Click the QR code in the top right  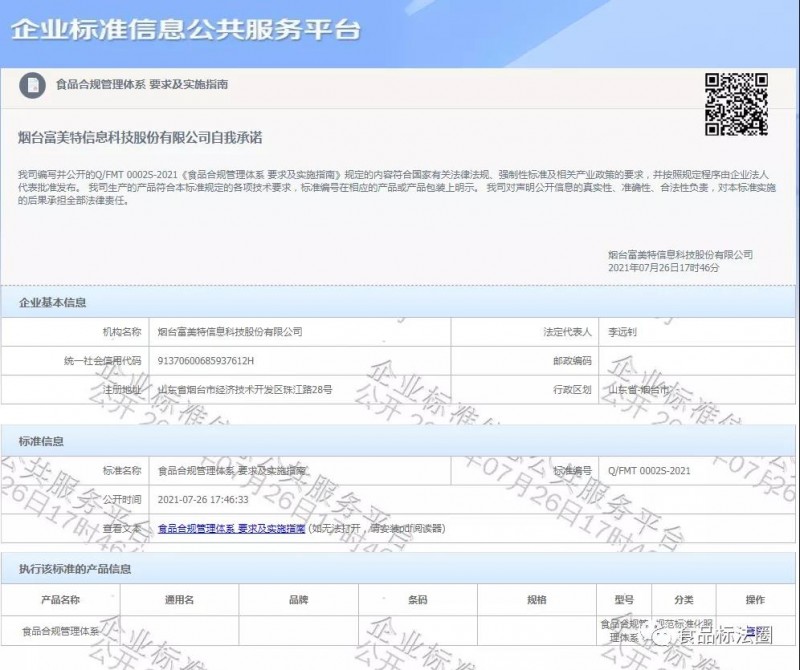click(x=736, y=105)
